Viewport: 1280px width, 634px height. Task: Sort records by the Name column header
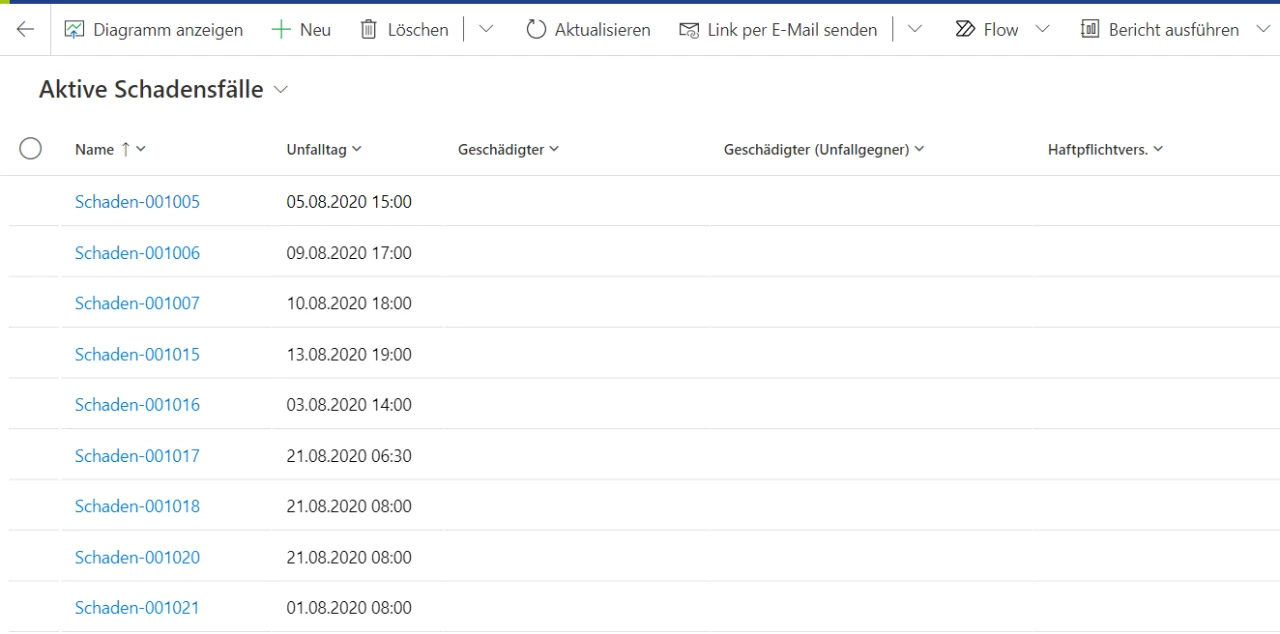[x=94, y=148]
